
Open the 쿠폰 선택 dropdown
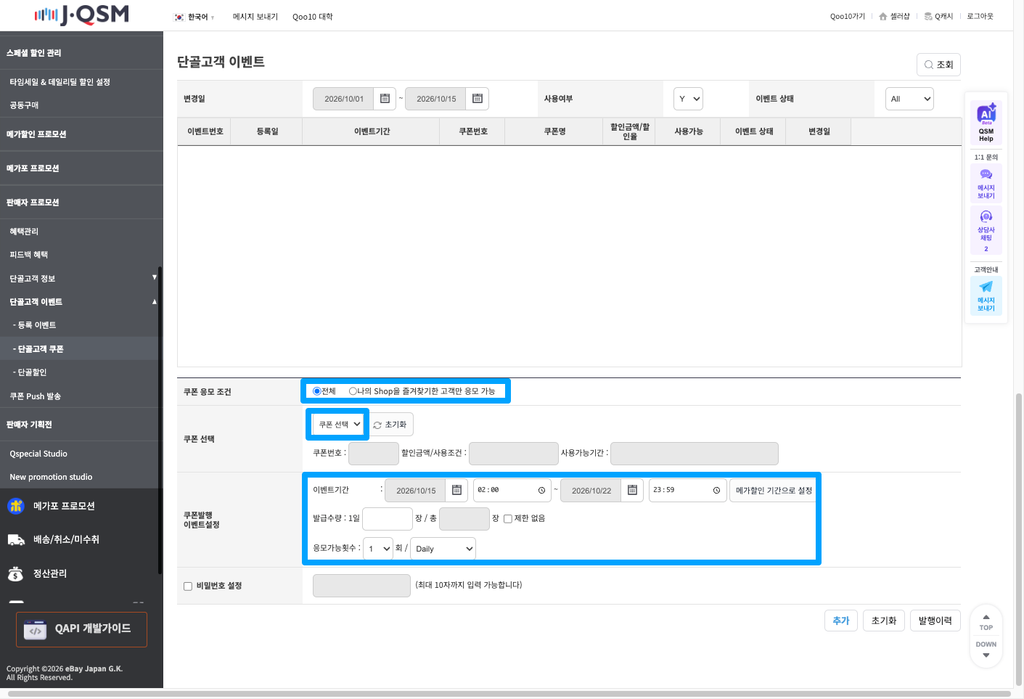[338, 425]
